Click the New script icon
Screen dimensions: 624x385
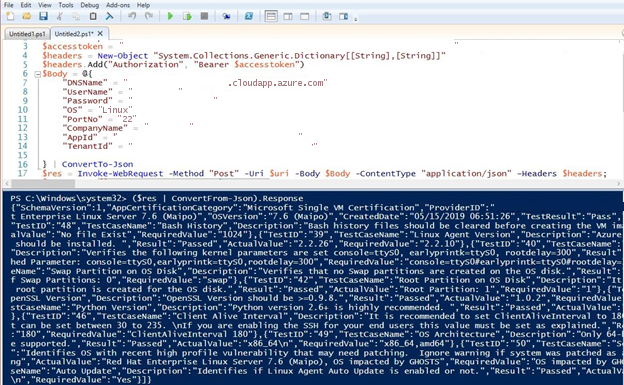10,16
